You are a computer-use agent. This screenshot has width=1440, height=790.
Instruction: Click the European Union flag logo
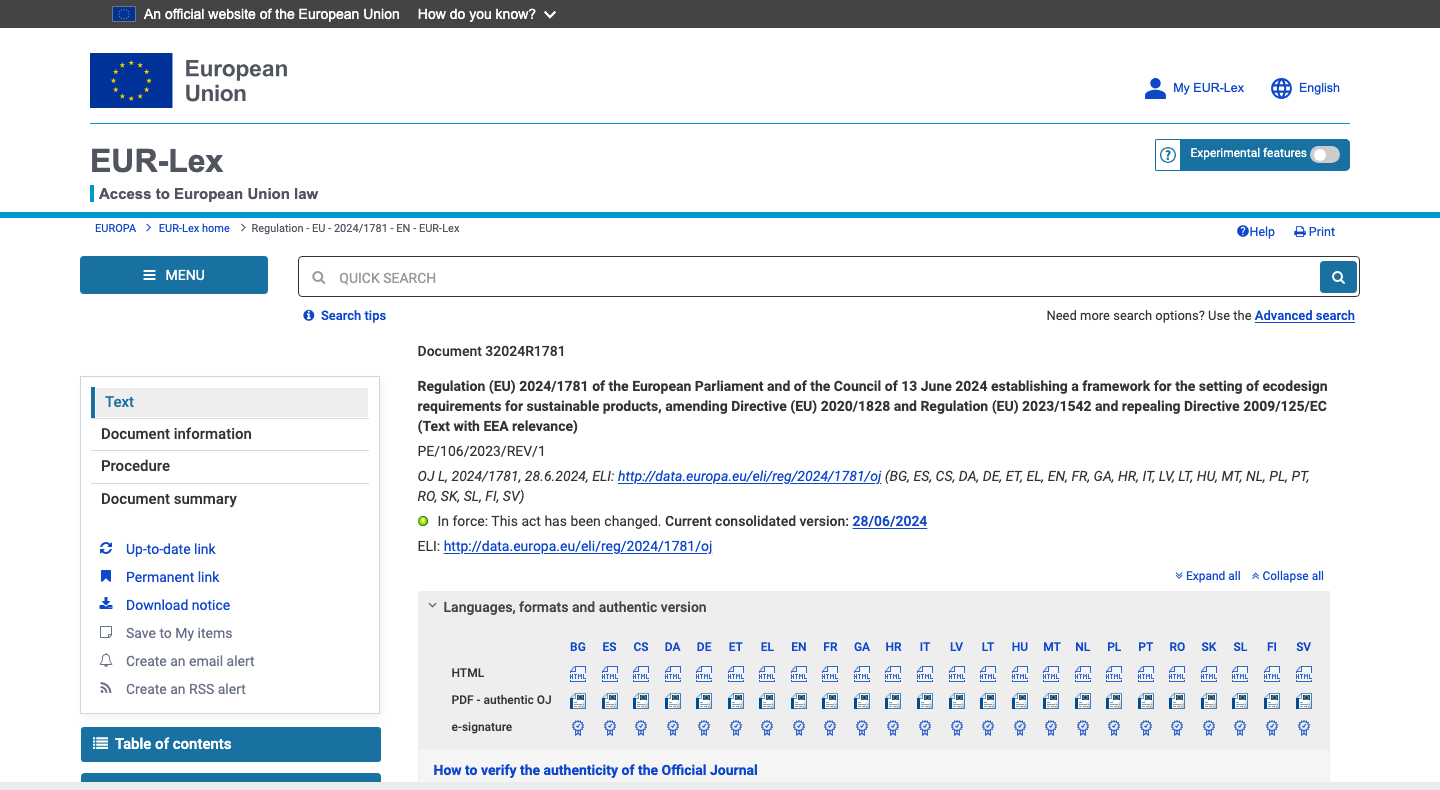pos(131,81)
